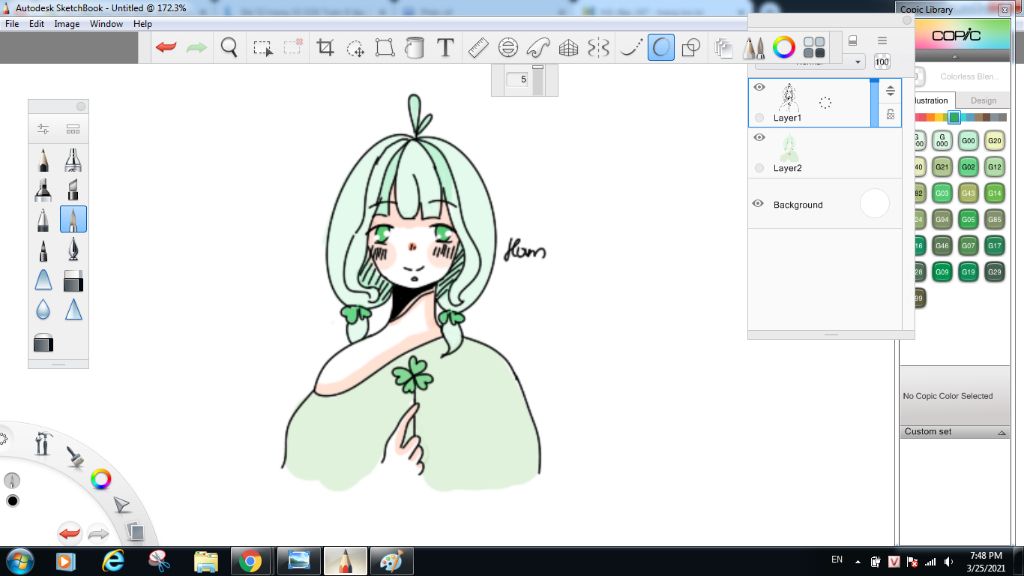Pick the G09 Copic color swatch
The height and width of the screenshot is (576, 1024).
(x=942, y=272)
